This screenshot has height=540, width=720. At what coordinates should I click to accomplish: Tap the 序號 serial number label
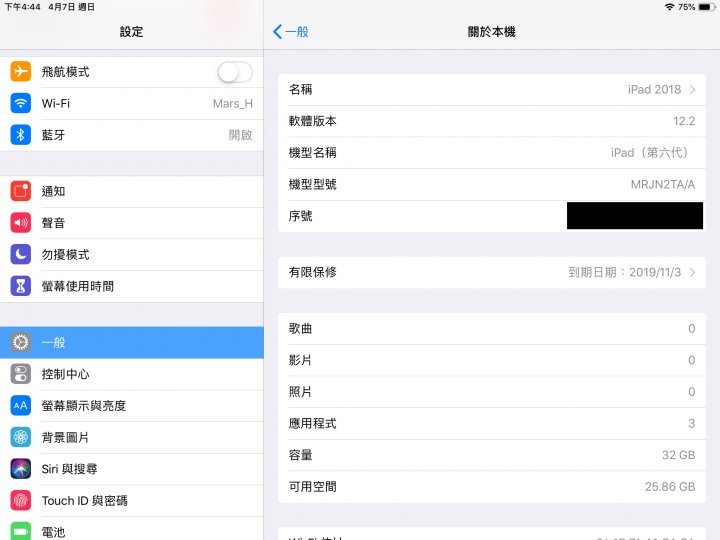(x=300, y=216)
